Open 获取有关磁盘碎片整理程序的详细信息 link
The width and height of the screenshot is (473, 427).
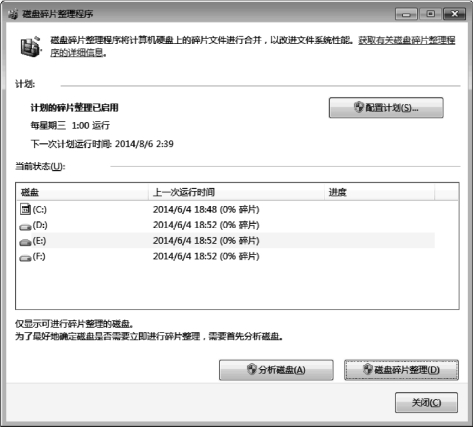click(x=407, y=40)
